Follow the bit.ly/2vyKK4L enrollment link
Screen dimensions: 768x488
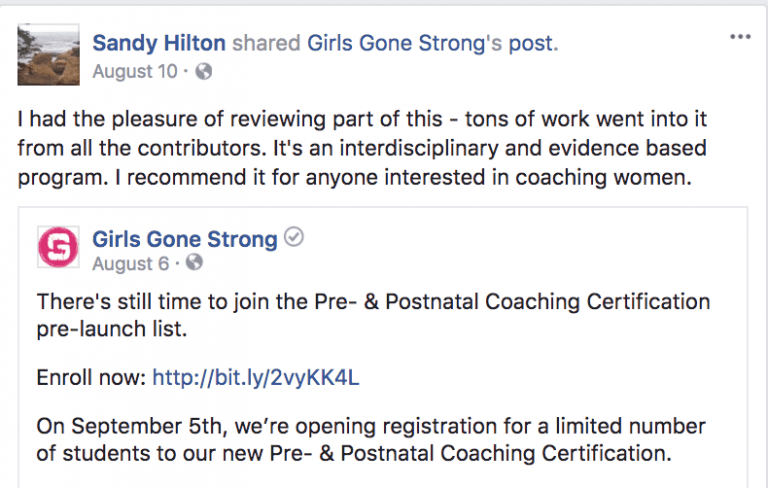click(256, 378)
